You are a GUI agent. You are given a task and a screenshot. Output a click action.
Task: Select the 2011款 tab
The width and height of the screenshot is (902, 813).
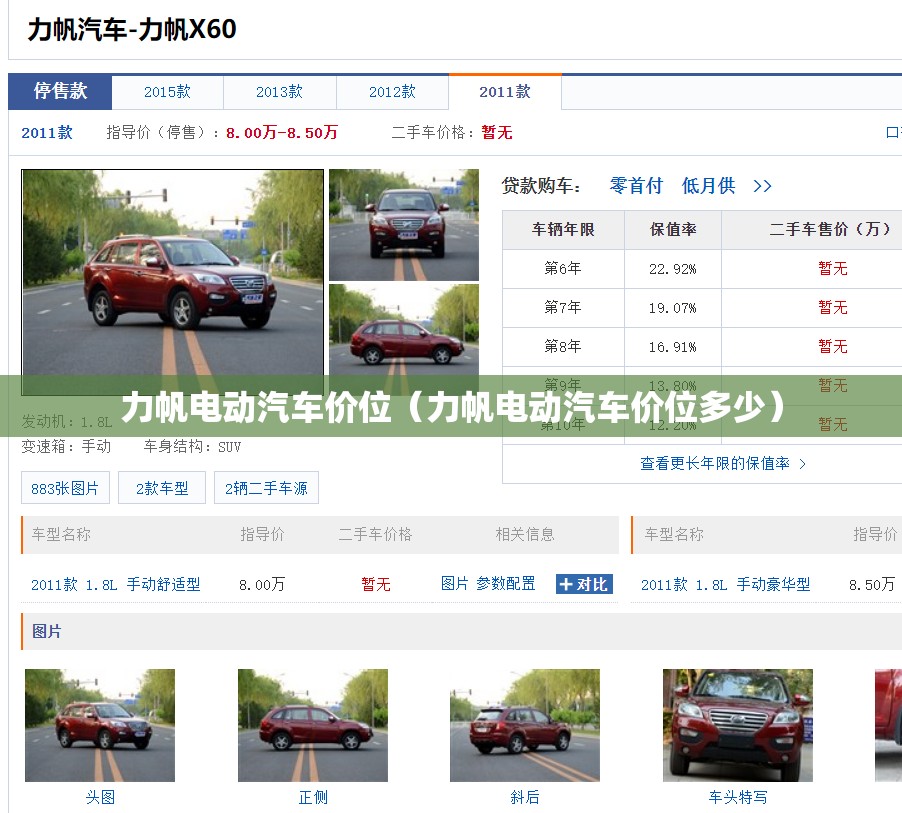[x=505, y=92]
